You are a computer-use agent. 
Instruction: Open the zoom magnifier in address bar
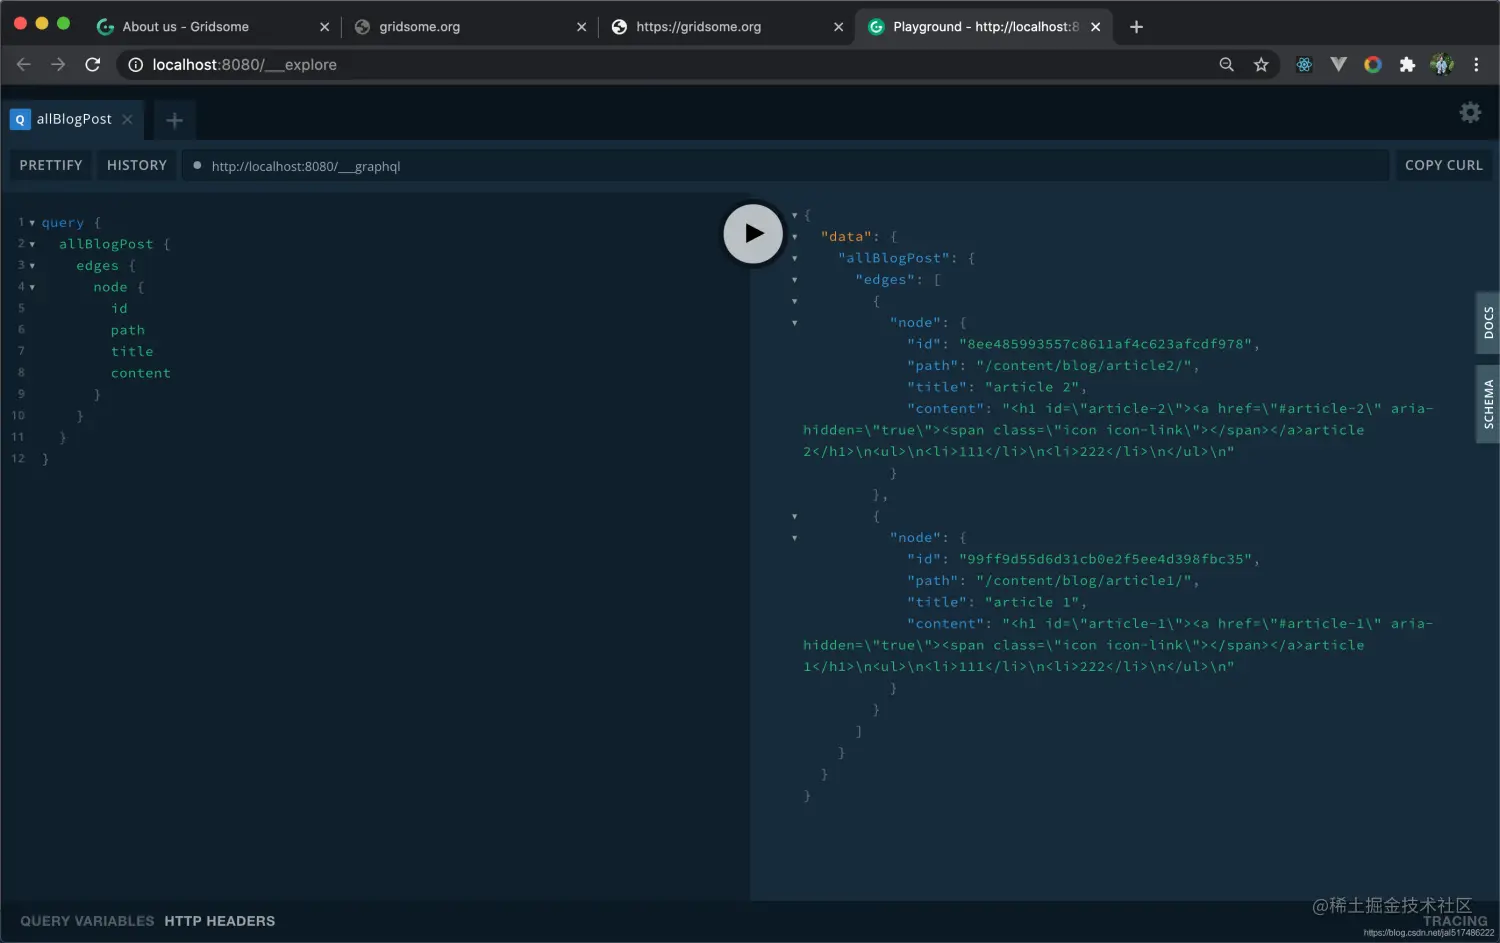pos(1226,65)
